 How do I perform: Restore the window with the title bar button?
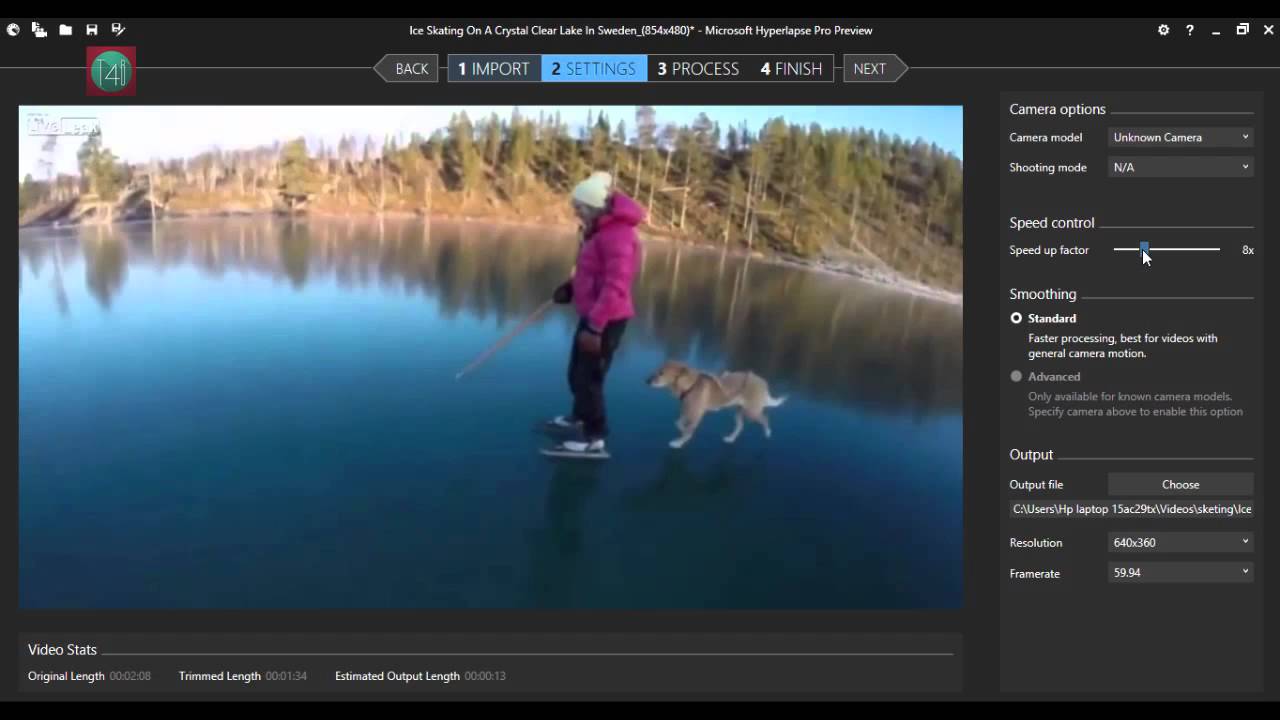click(1242, 30)
